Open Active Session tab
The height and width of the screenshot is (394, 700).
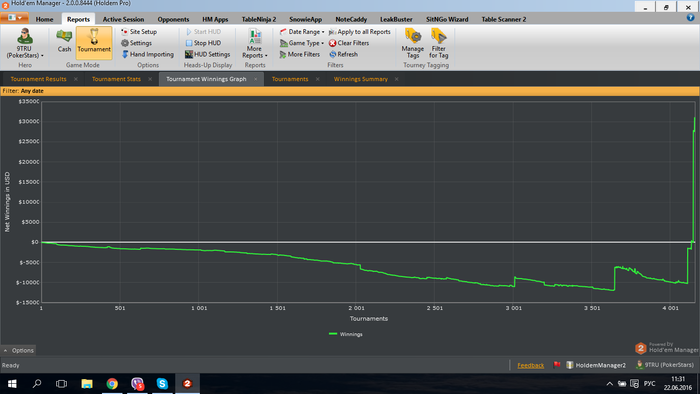tap(123, 19)
